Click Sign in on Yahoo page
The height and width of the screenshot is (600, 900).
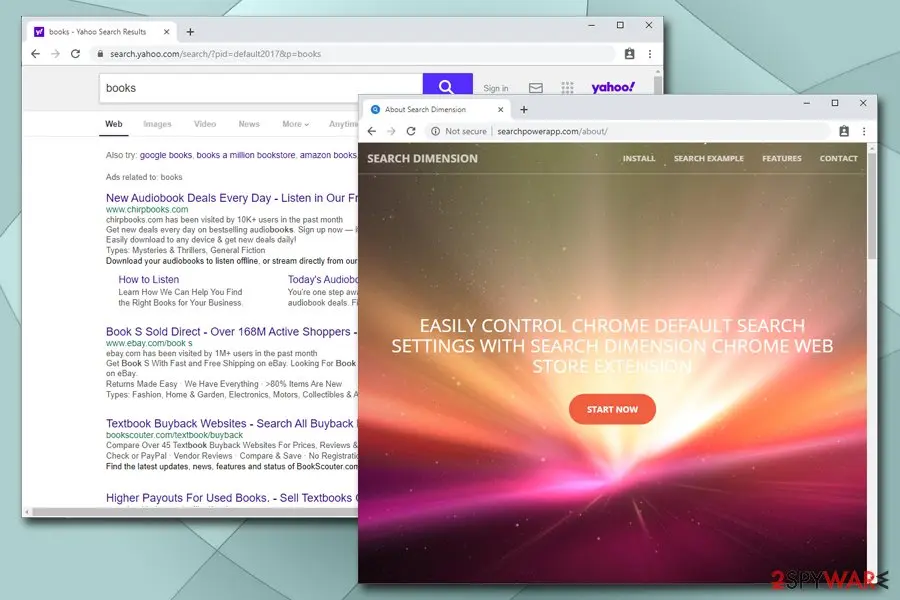[495, 88]
